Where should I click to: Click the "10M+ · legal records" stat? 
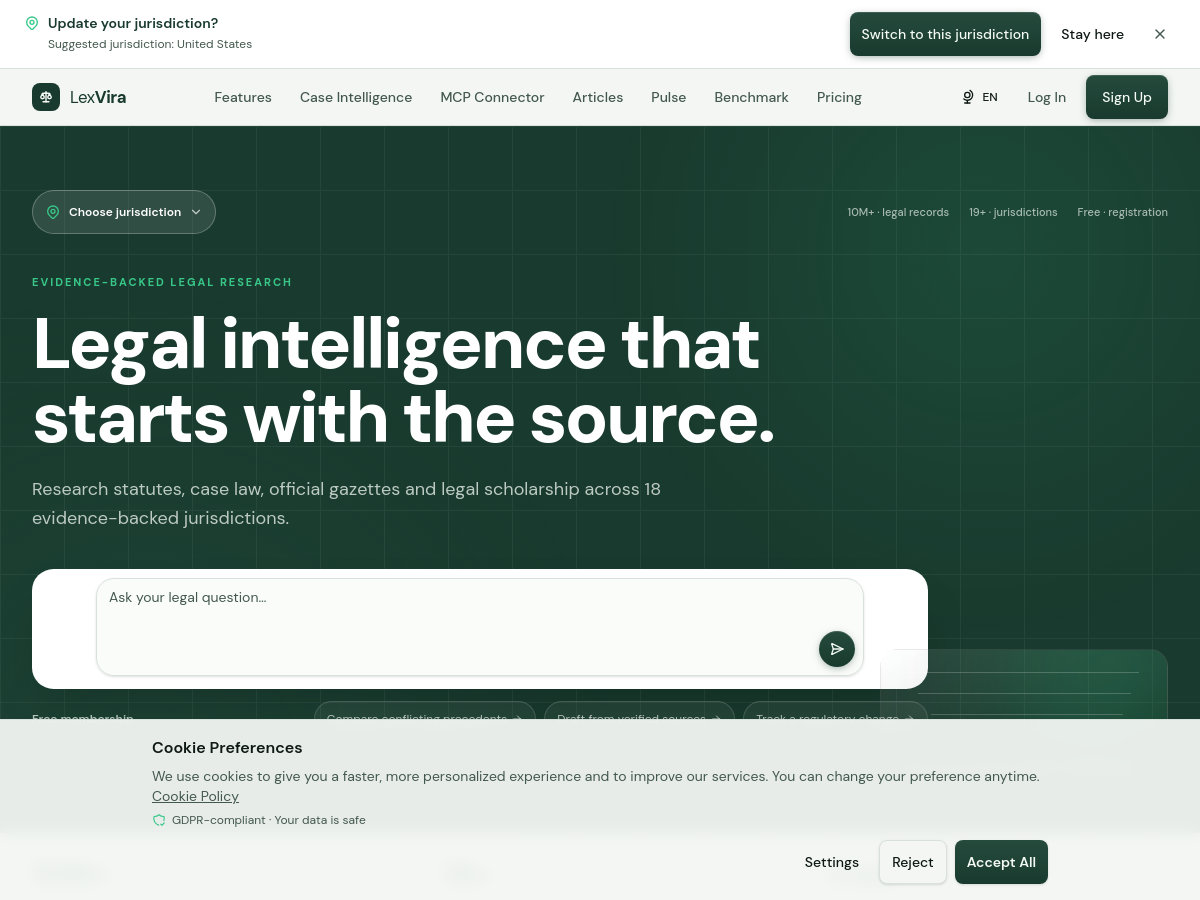(x=898, y=212)
